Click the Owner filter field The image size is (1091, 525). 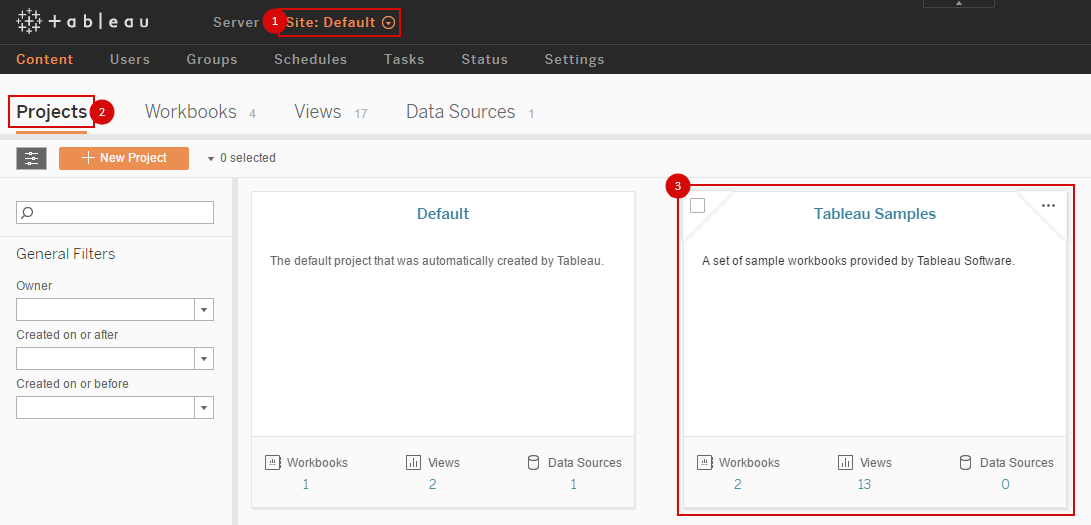(x=105, y=309)
